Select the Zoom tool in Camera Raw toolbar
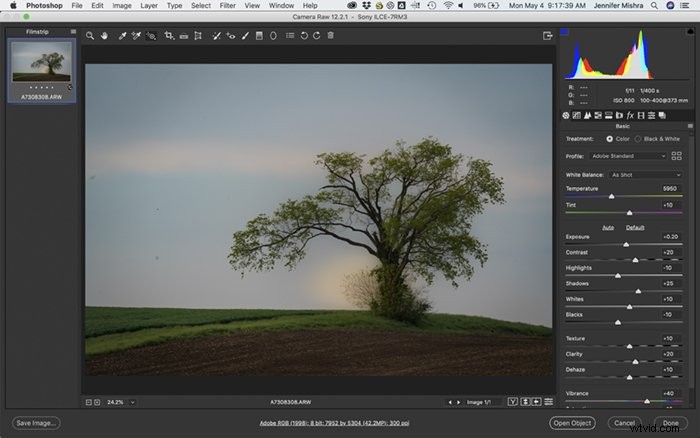700x438 pixels. [90, 36]
